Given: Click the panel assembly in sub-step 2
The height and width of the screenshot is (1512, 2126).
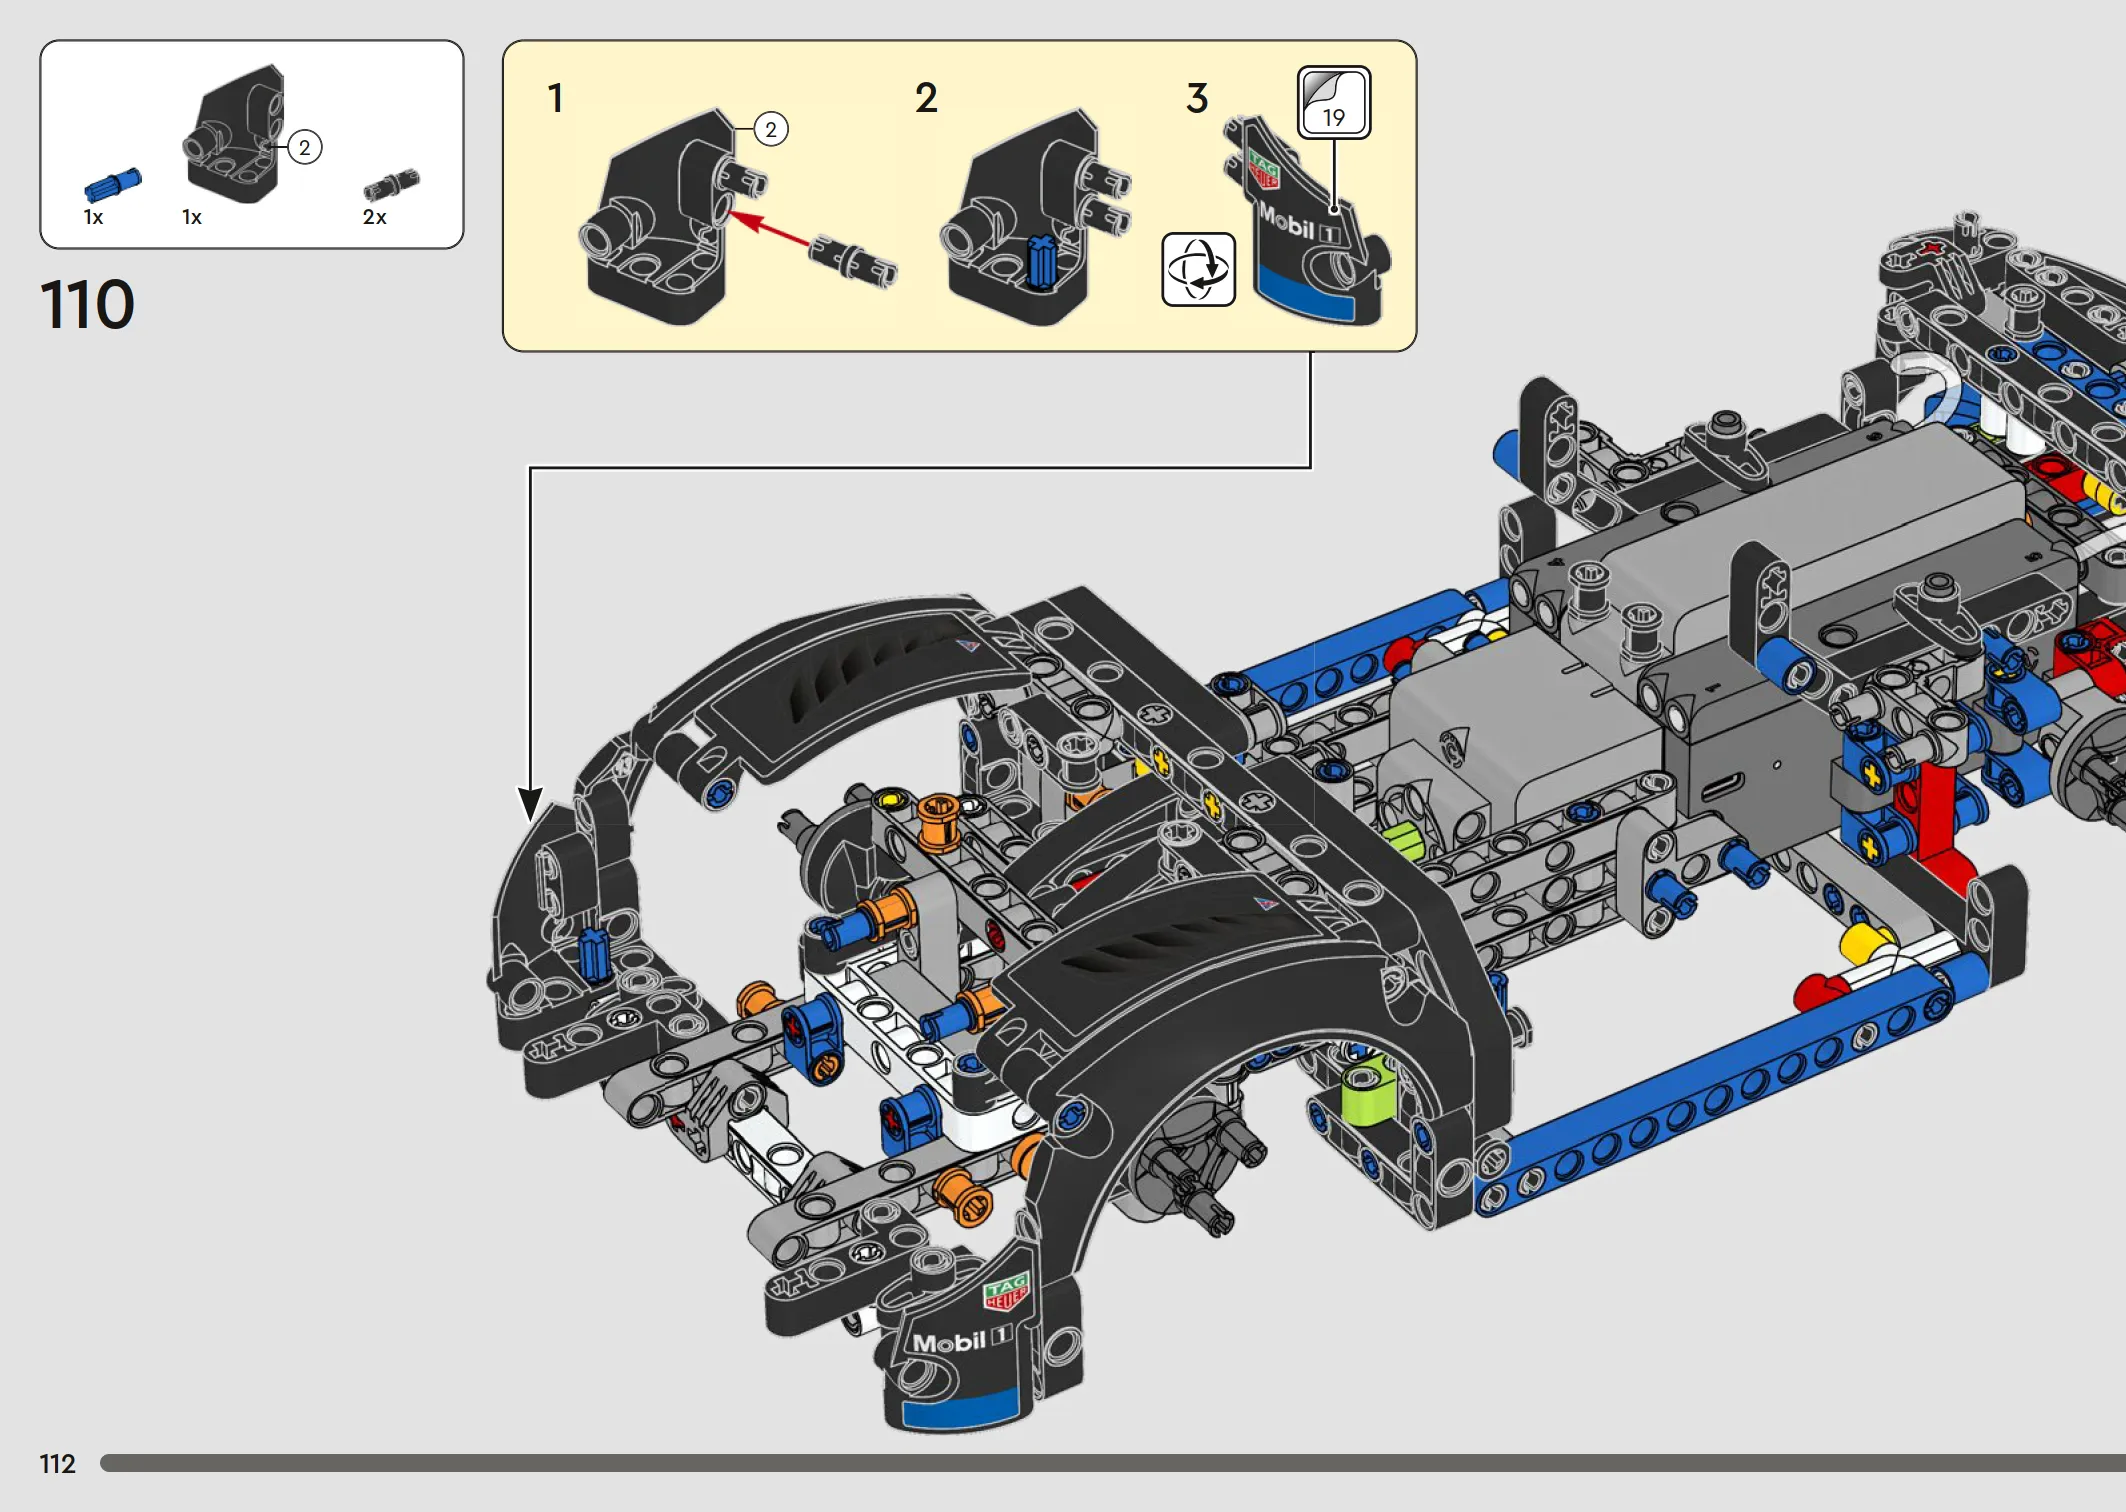Looking at the screenshot, I should click(x=1034, y=217).
